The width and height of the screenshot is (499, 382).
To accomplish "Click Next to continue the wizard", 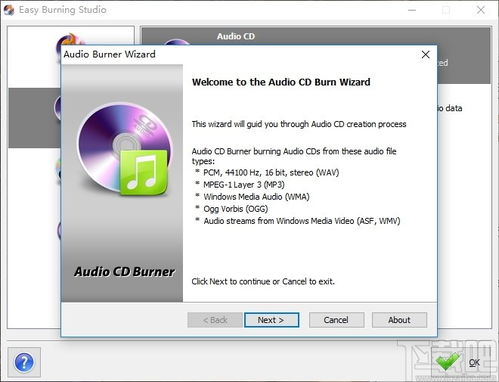I will point(271,320).
